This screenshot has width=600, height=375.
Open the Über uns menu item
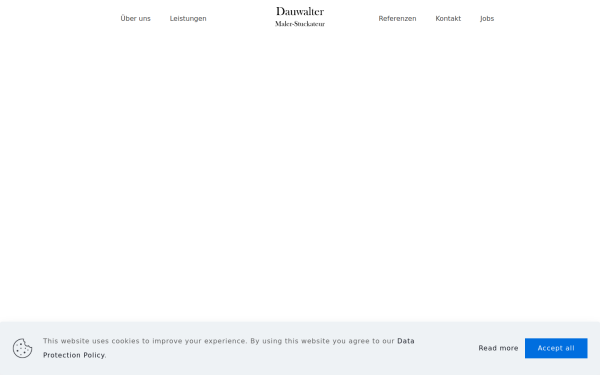[135, 18]
